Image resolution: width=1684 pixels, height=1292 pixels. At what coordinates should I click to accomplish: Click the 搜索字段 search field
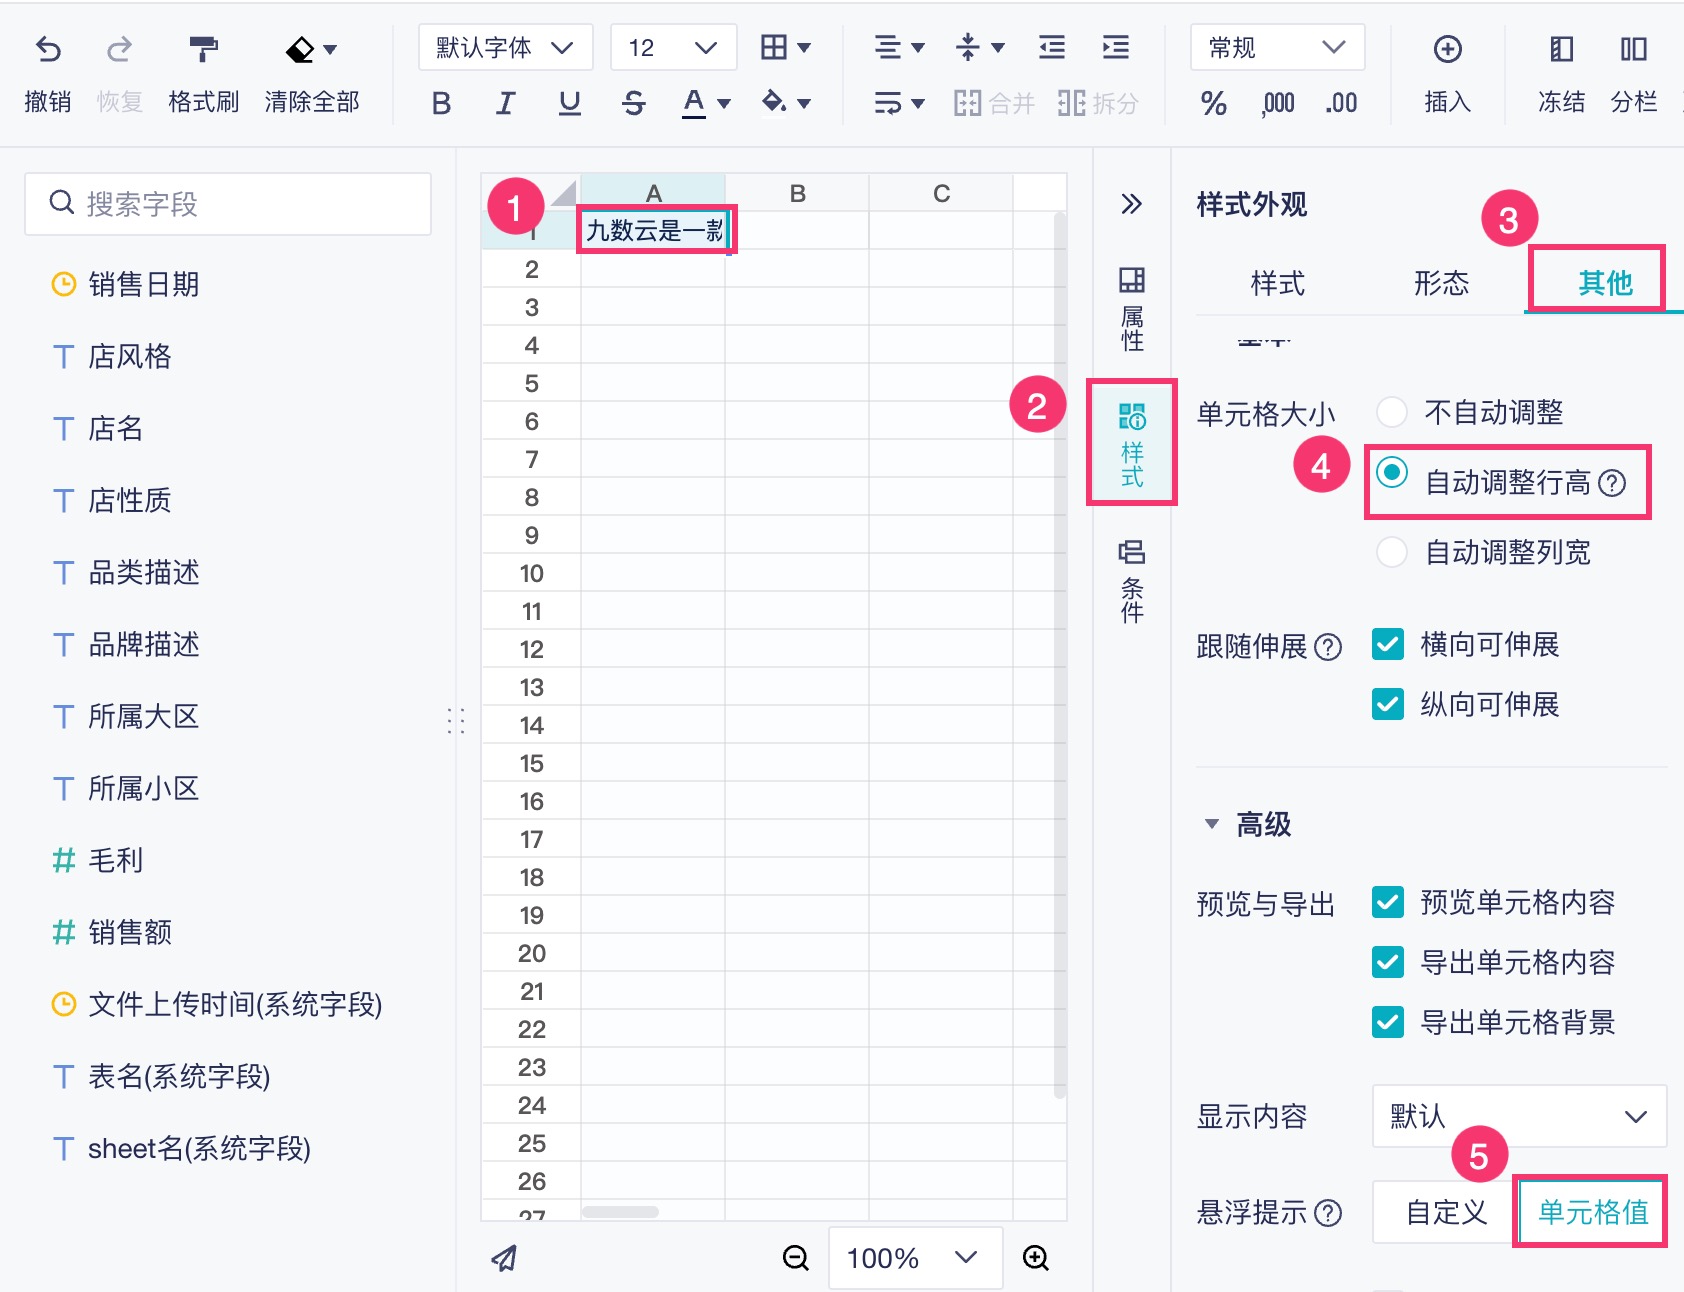[228, 204]
